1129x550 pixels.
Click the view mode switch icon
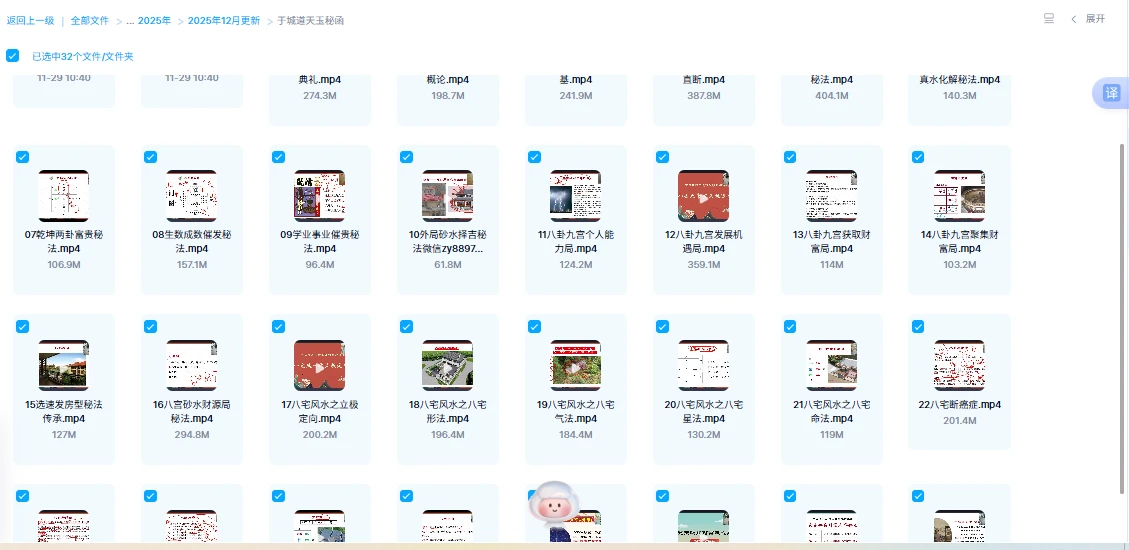1049,19
